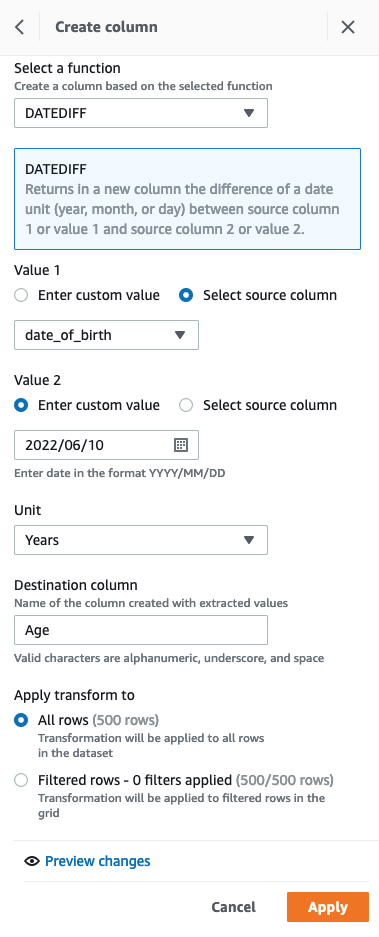Click the 2022/06/10 date input field
The width and height of the screenshot is (379, 937).
pos(106,445)
